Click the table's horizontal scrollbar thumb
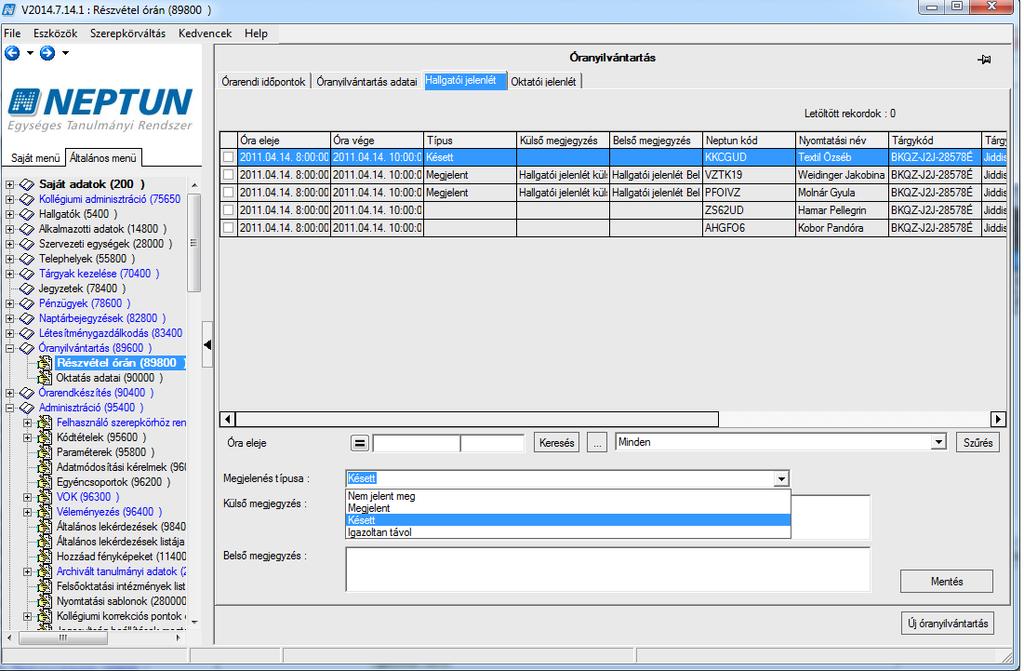The width and height of the screenshot is (1024, 671). (x=477, y=419)
